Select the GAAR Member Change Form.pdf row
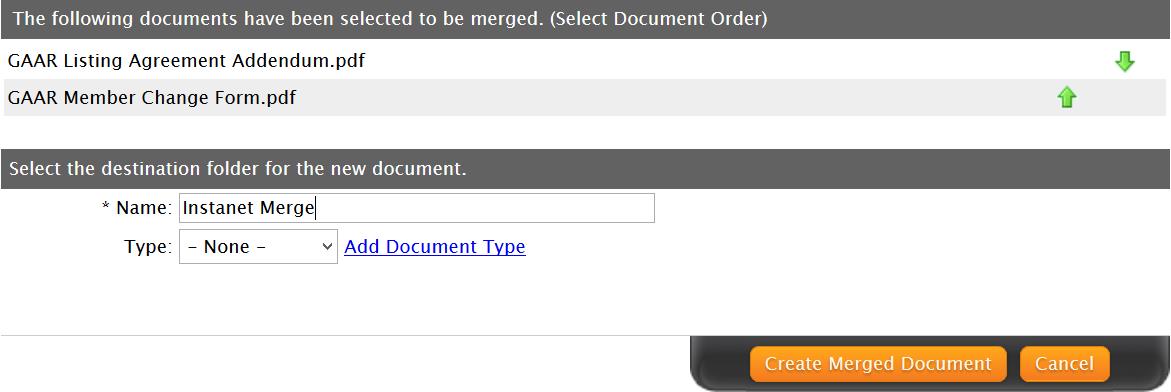1171x392 pixels. pos(585,97)
